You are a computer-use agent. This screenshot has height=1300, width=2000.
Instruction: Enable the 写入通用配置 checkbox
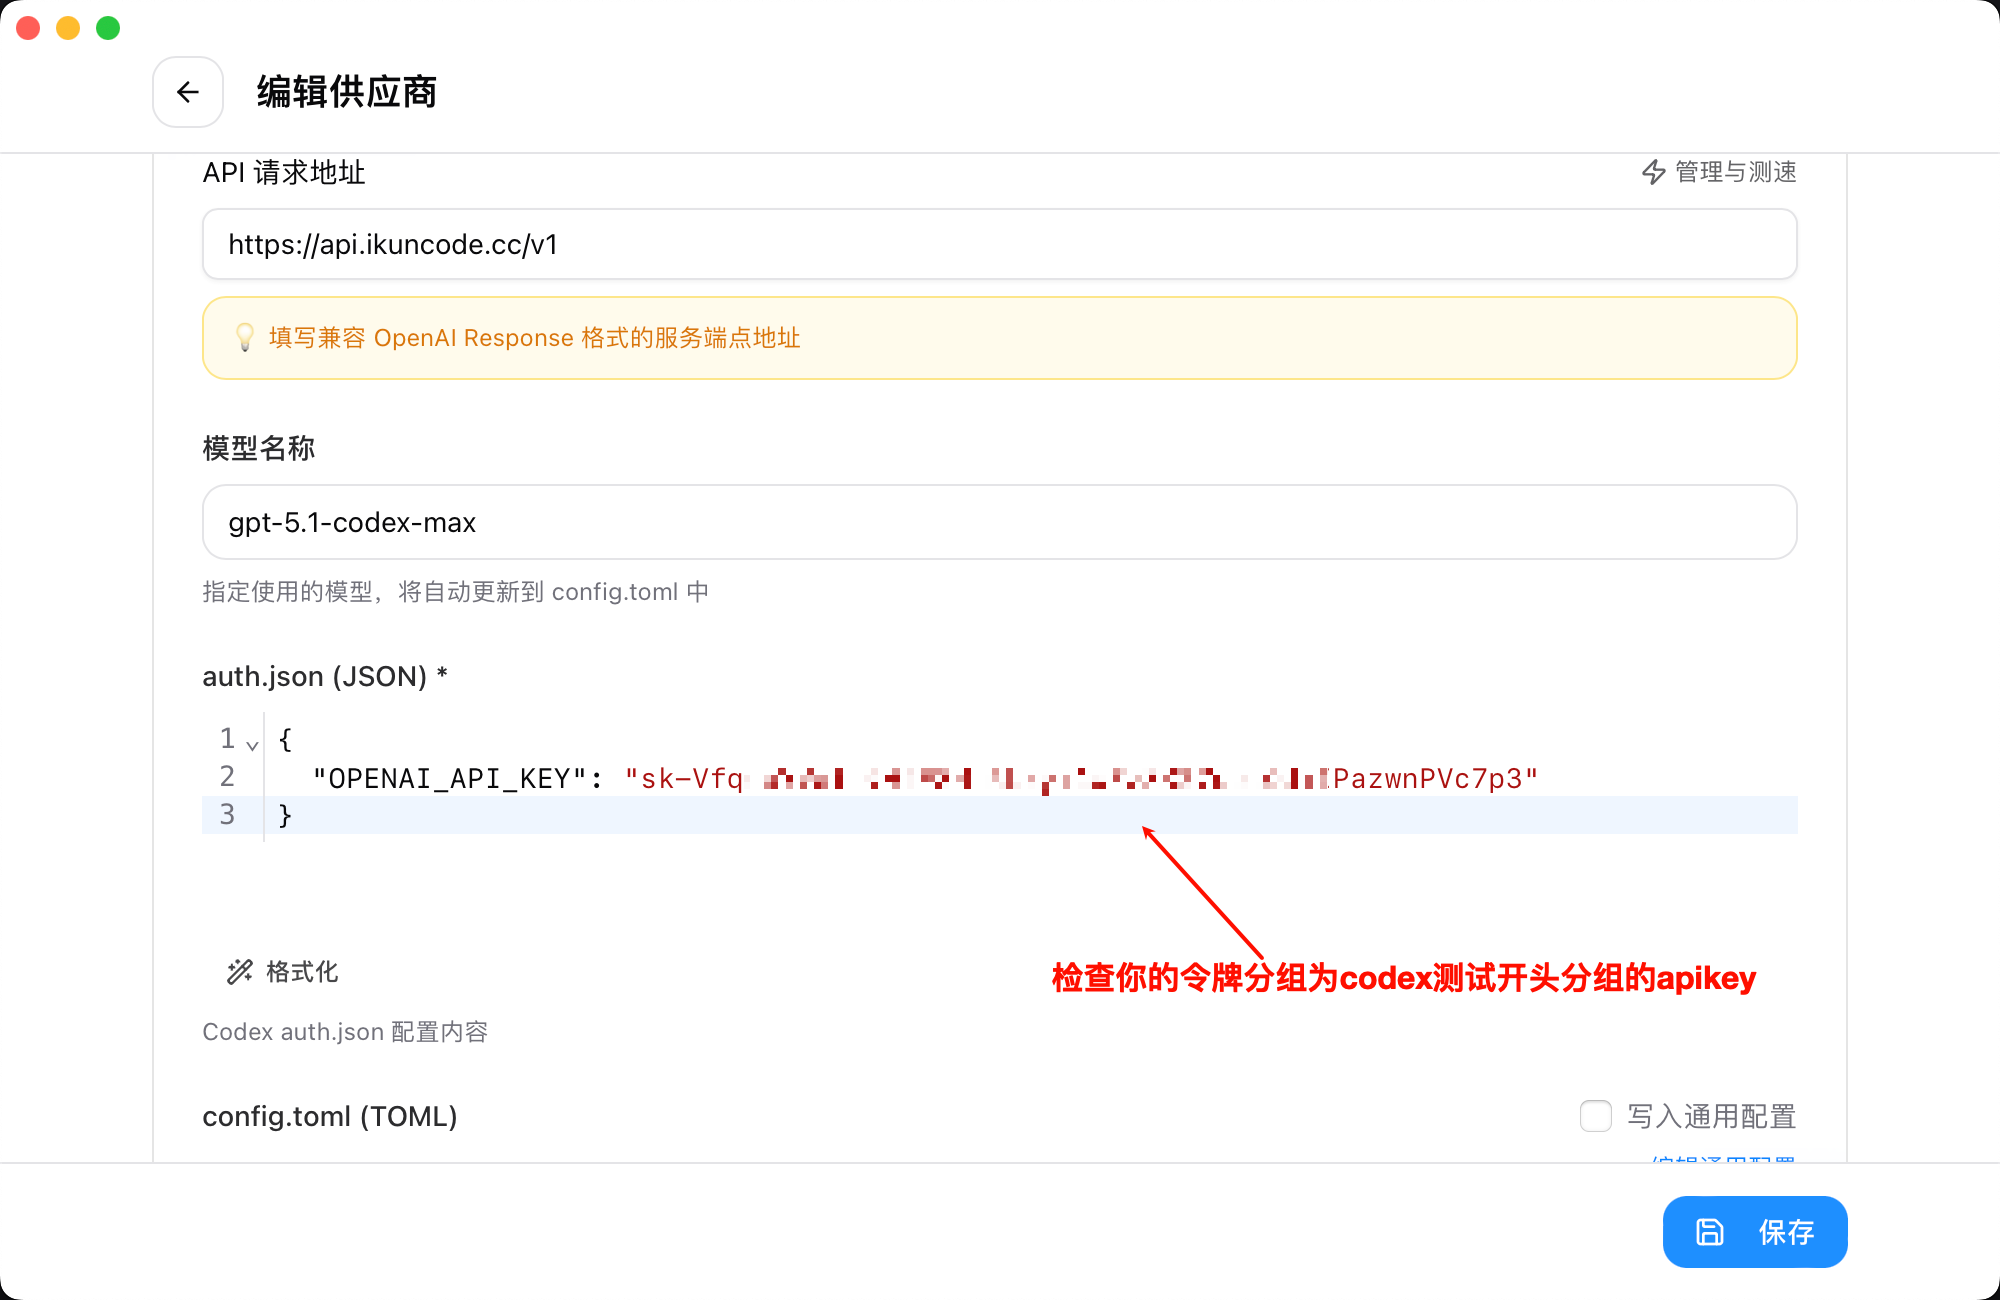click(x=1596, y=1116)
